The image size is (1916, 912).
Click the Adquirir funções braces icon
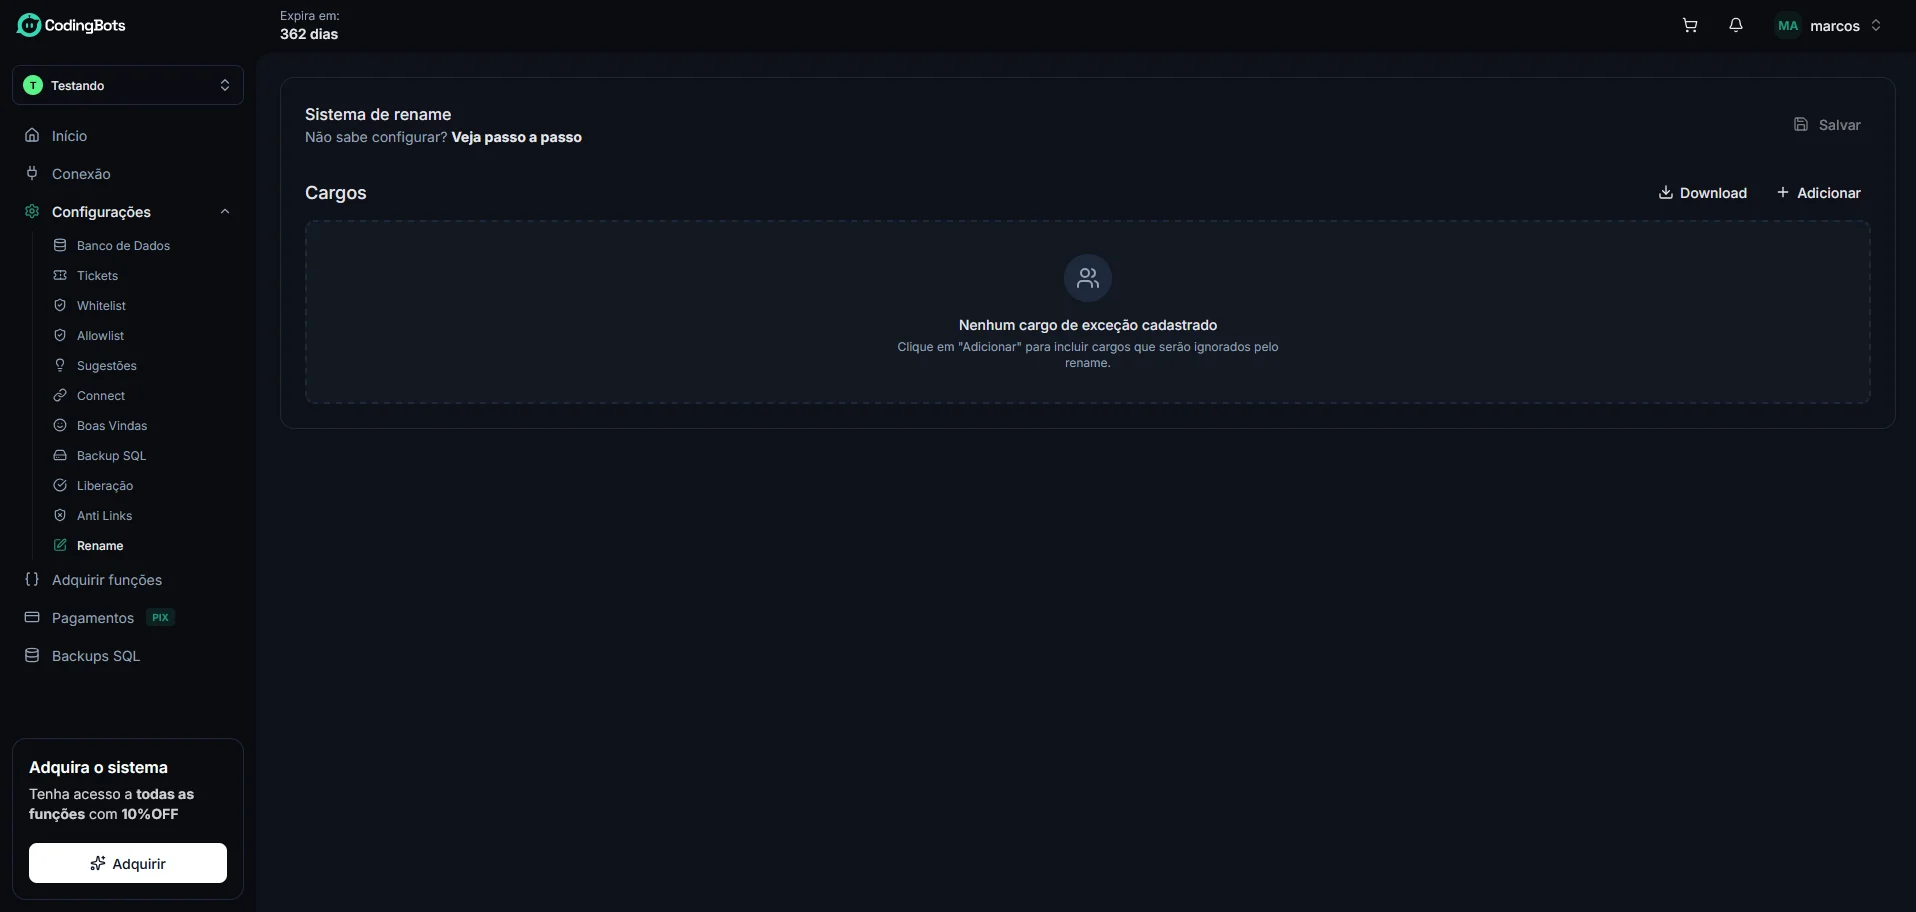[32, 579]
